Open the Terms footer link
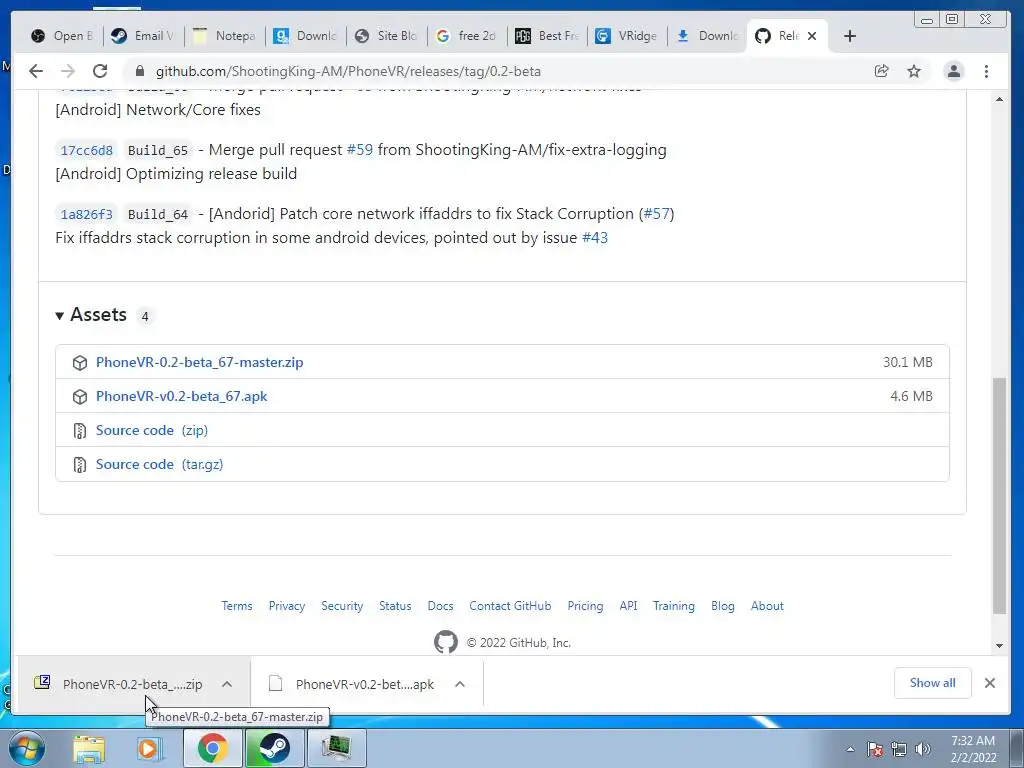1024x768 pixels. click(x=236, y=606)
